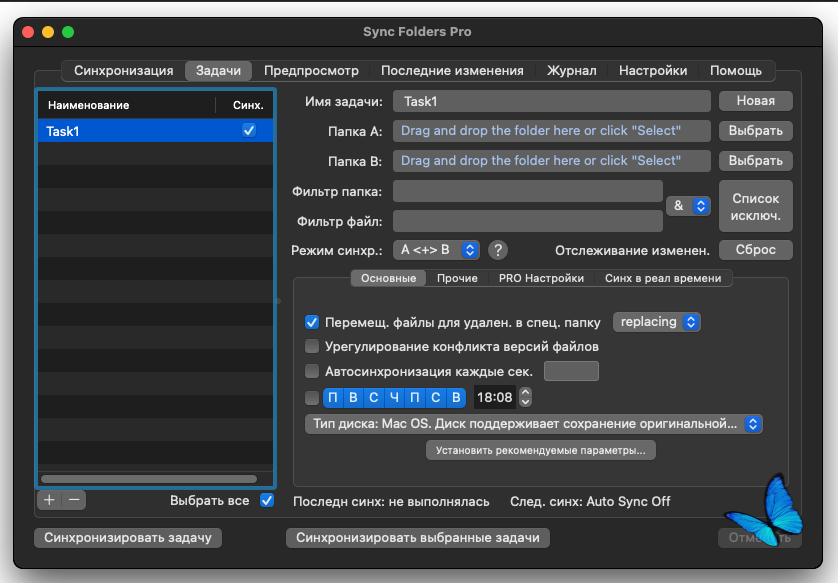Click the help question mark button
Viewport: 838px width, 583px height.
tap(498, 250)
